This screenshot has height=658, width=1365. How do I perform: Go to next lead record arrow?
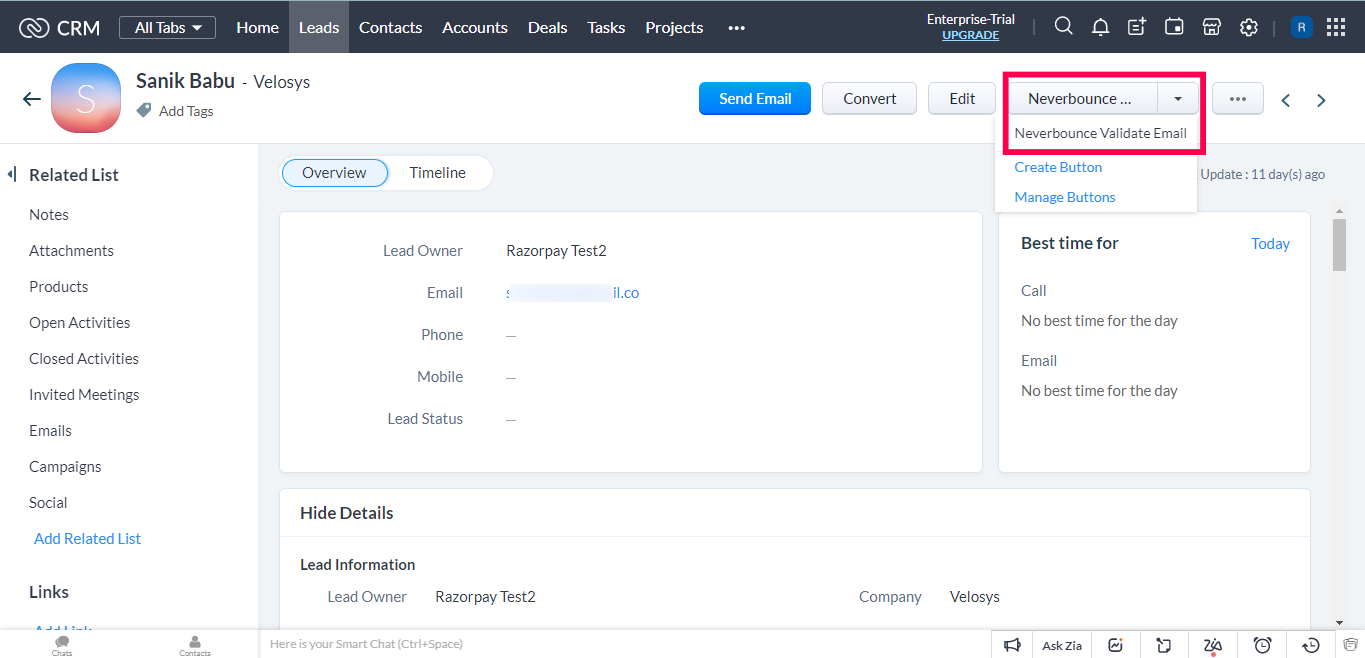[x=1321, y=100]
